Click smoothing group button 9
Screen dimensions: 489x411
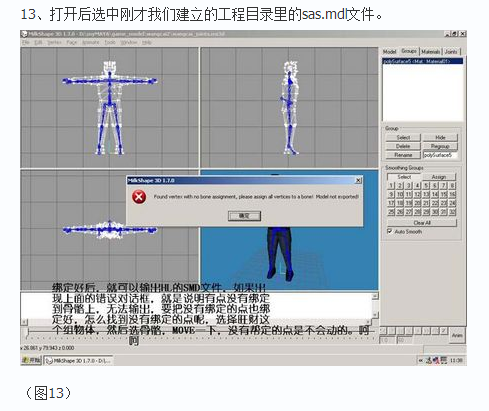[x=391, y=194]
